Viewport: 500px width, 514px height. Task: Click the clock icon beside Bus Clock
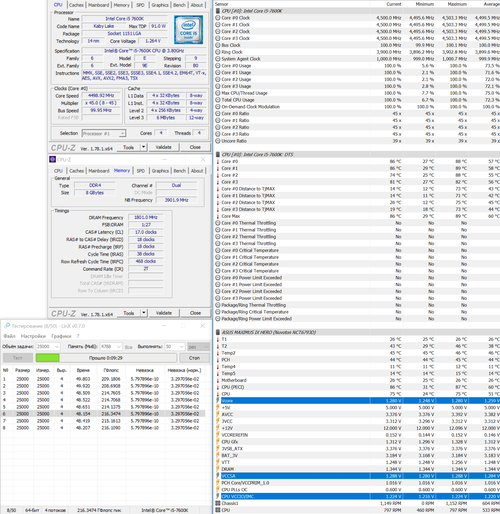coord(218,45)
